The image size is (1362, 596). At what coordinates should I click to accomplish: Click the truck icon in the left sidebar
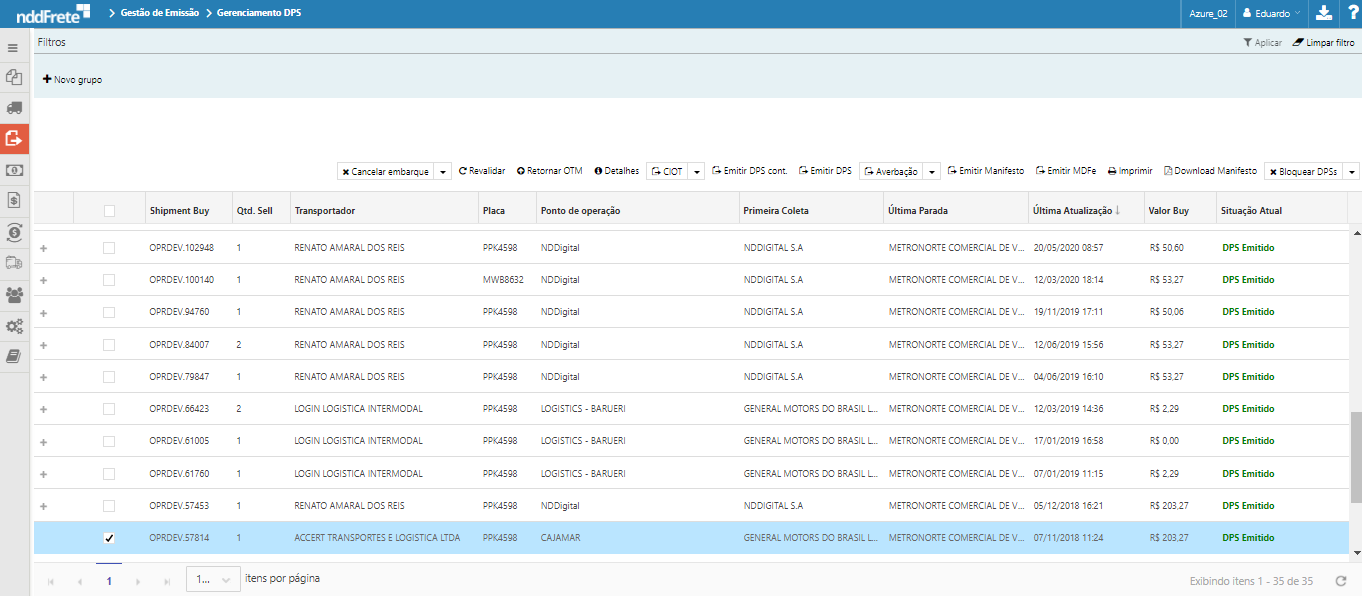[x=14, y=107]
